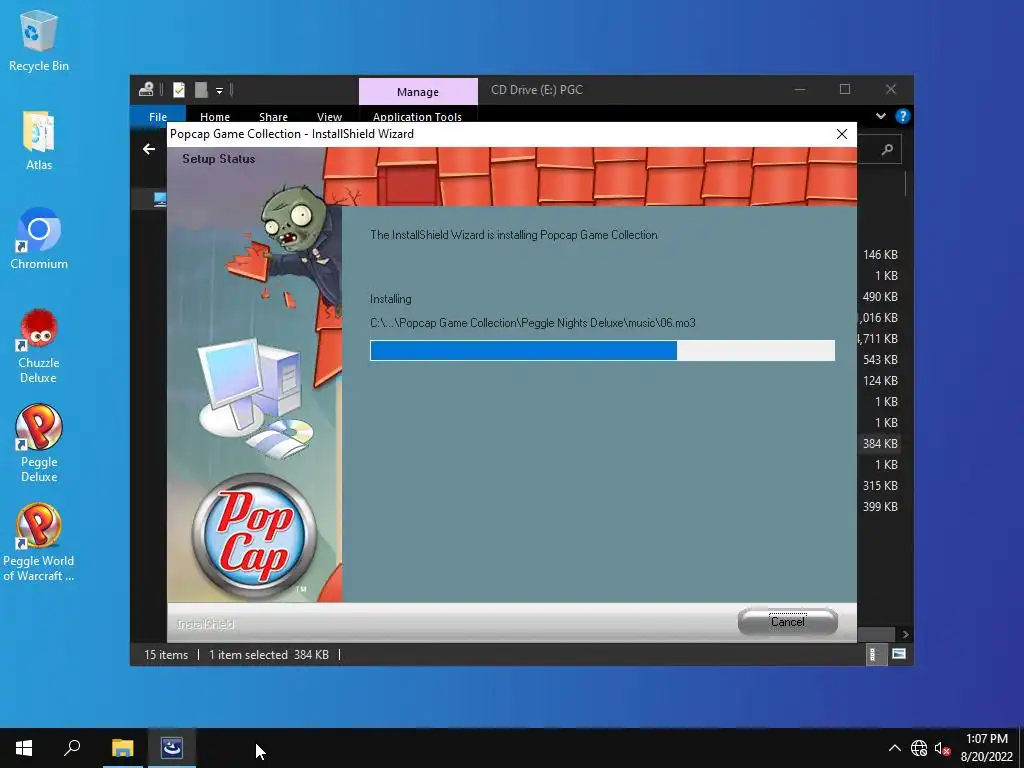The image size is (1024, 768).
Task: Cancel the Popcap Game Collection installation
Action: [788, 621]
